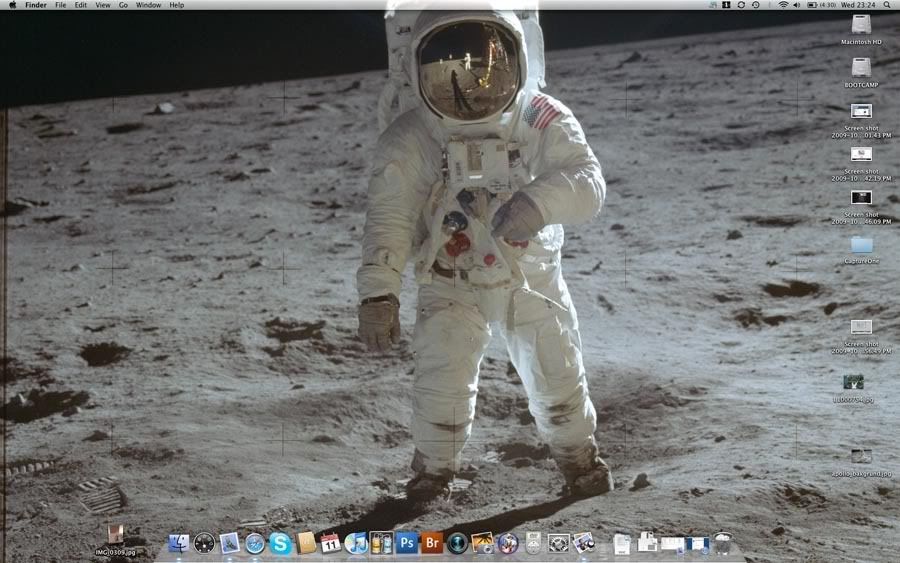
Task: Open Skype from the Dock
Action: pyautogui.click(x=280, y=543)
